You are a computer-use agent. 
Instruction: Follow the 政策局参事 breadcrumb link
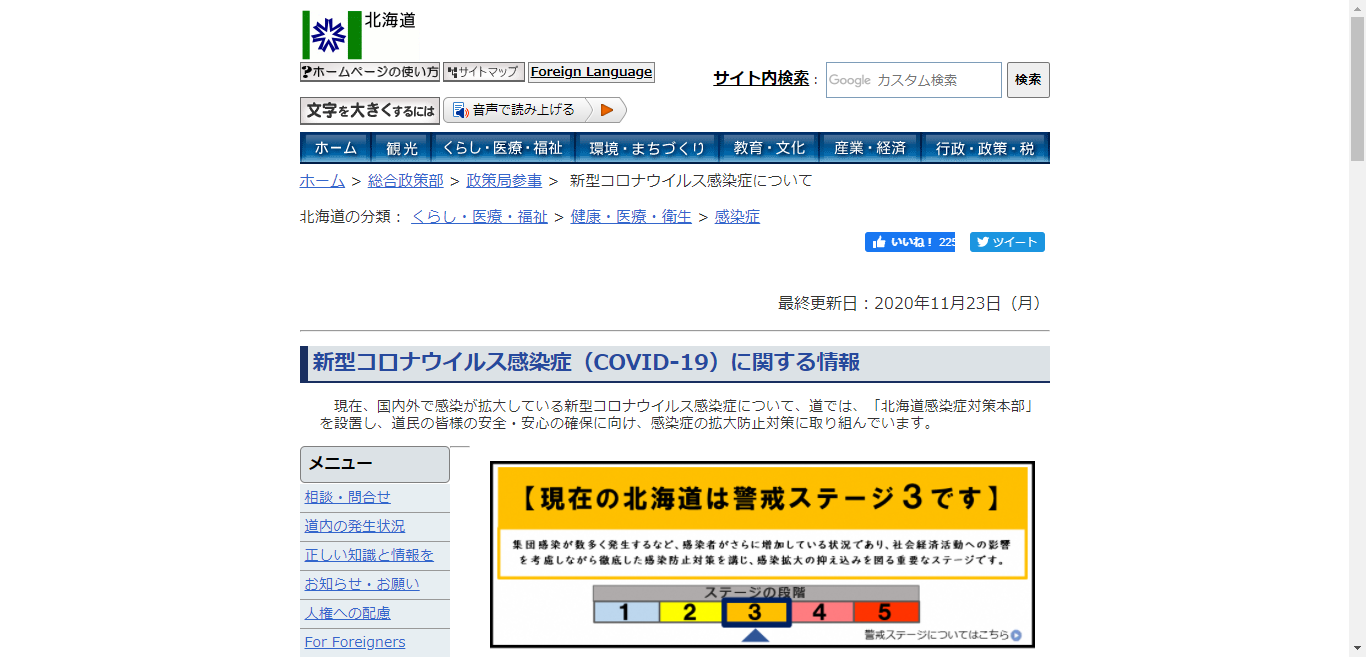click(x=504, y=181)
